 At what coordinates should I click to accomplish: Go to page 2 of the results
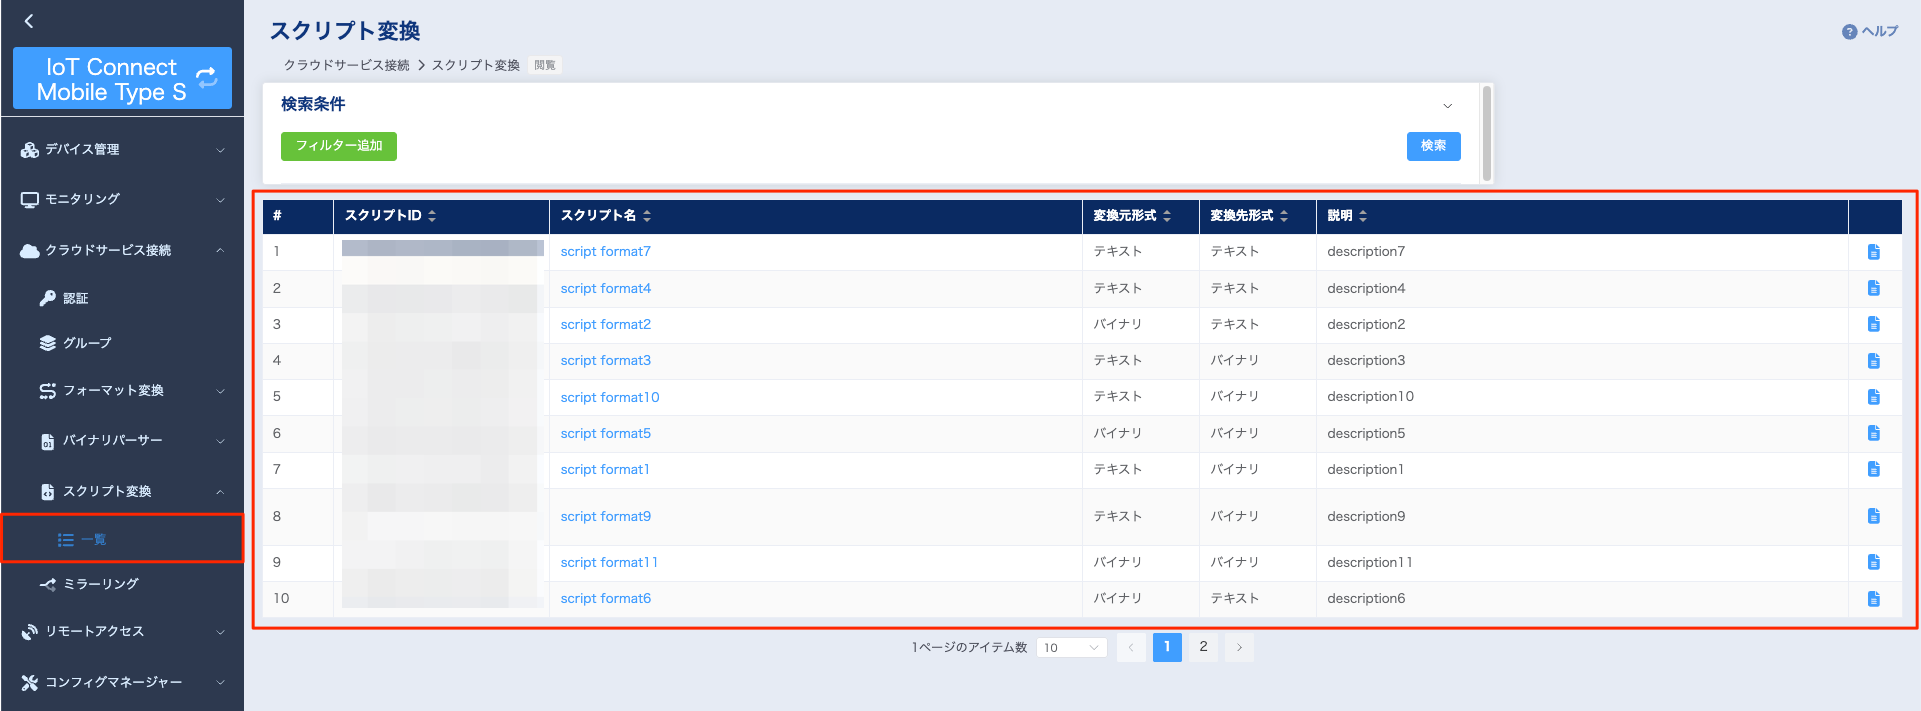(x=1203, y=647)
